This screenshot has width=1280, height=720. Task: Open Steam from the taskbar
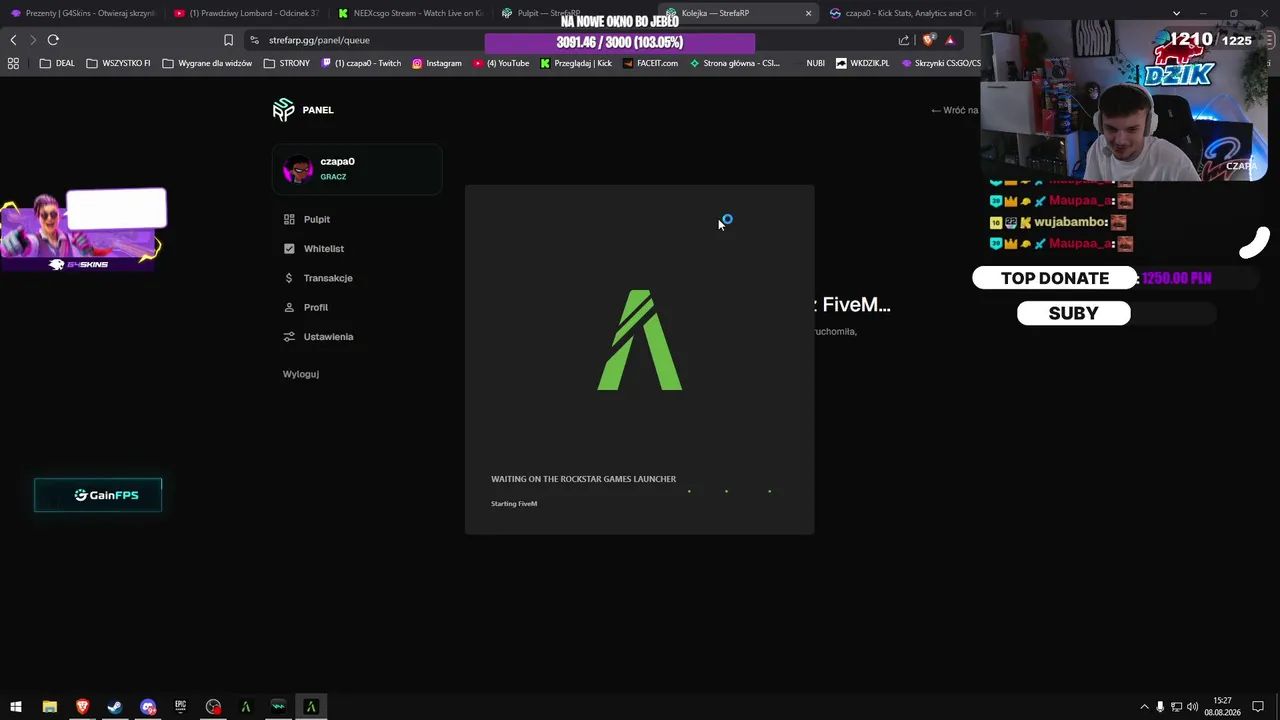click(115, 707)
